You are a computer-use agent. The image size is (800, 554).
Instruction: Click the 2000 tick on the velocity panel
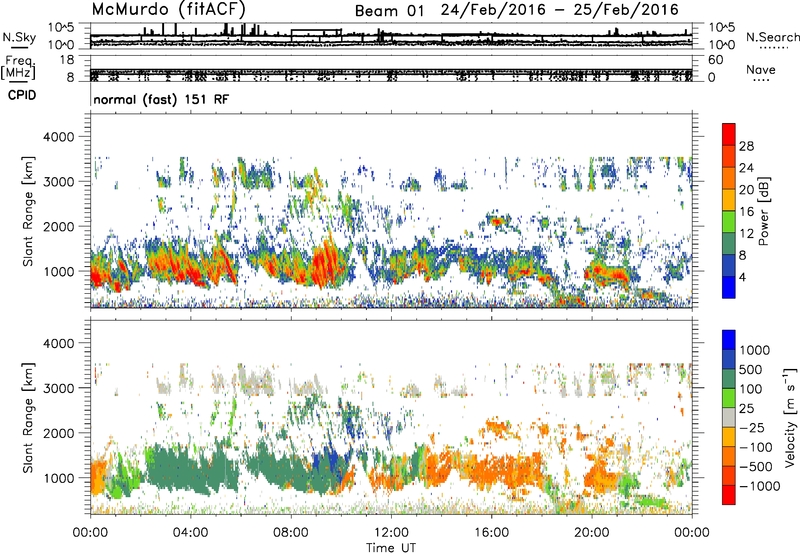[x=60, y=433]
